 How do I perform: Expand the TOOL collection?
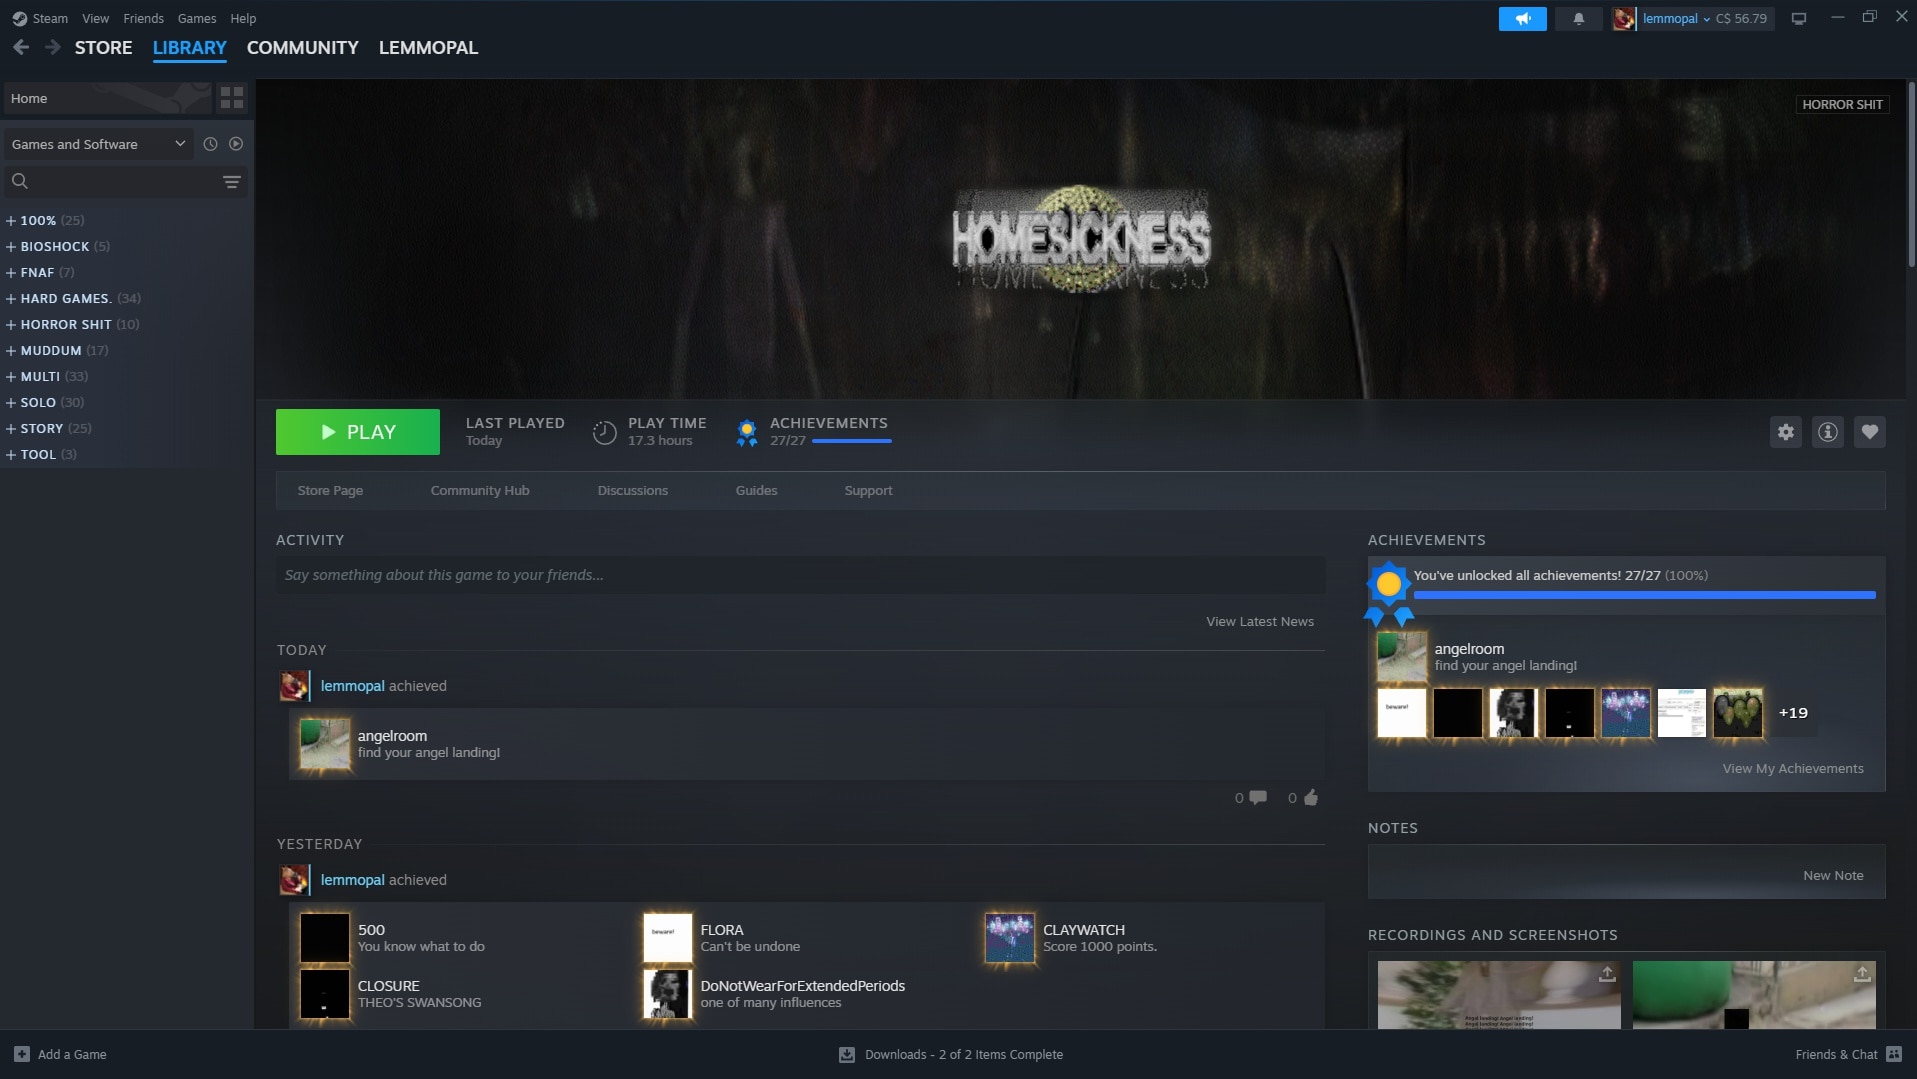click(x=11, y=454)
